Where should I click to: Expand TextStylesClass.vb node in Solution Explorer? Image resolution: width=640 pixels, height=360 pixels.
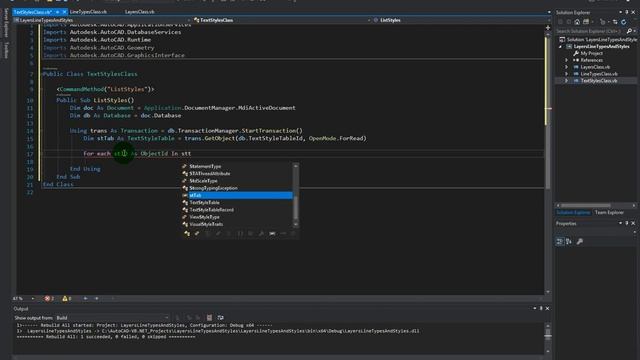(567, 81)
